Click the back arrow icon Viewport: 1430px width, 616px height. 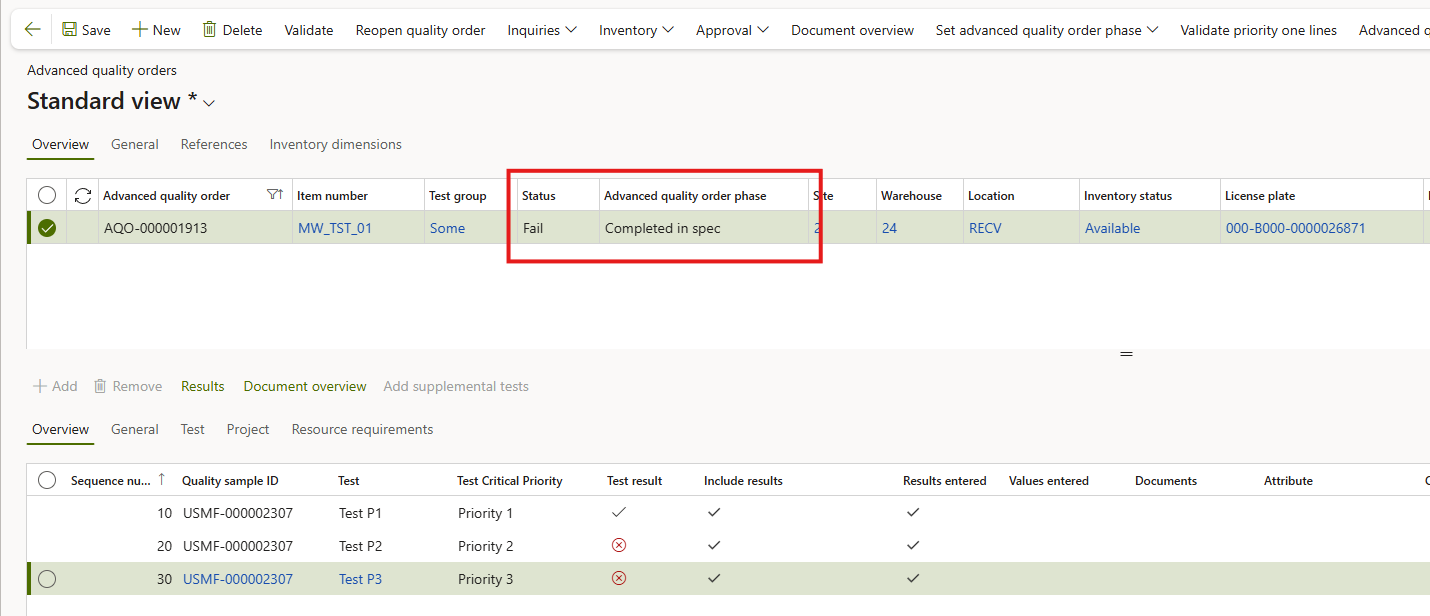(x=33, y=30)
